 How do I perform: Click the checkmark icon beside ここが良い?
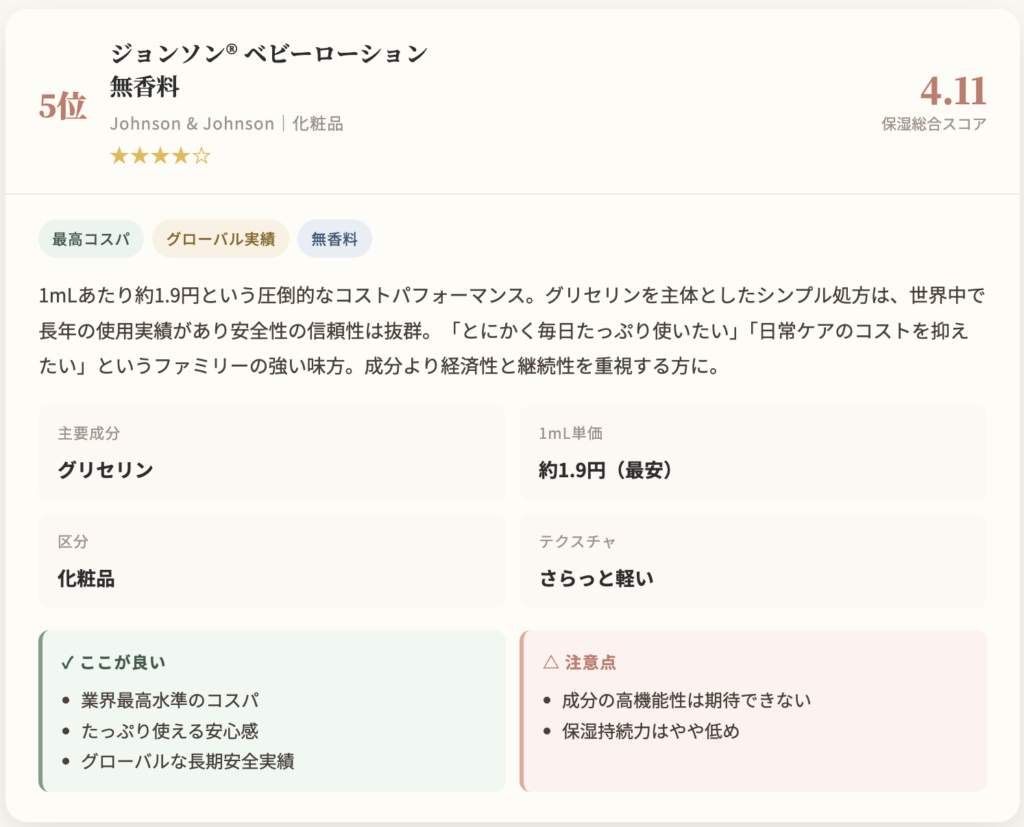(68, 662)
